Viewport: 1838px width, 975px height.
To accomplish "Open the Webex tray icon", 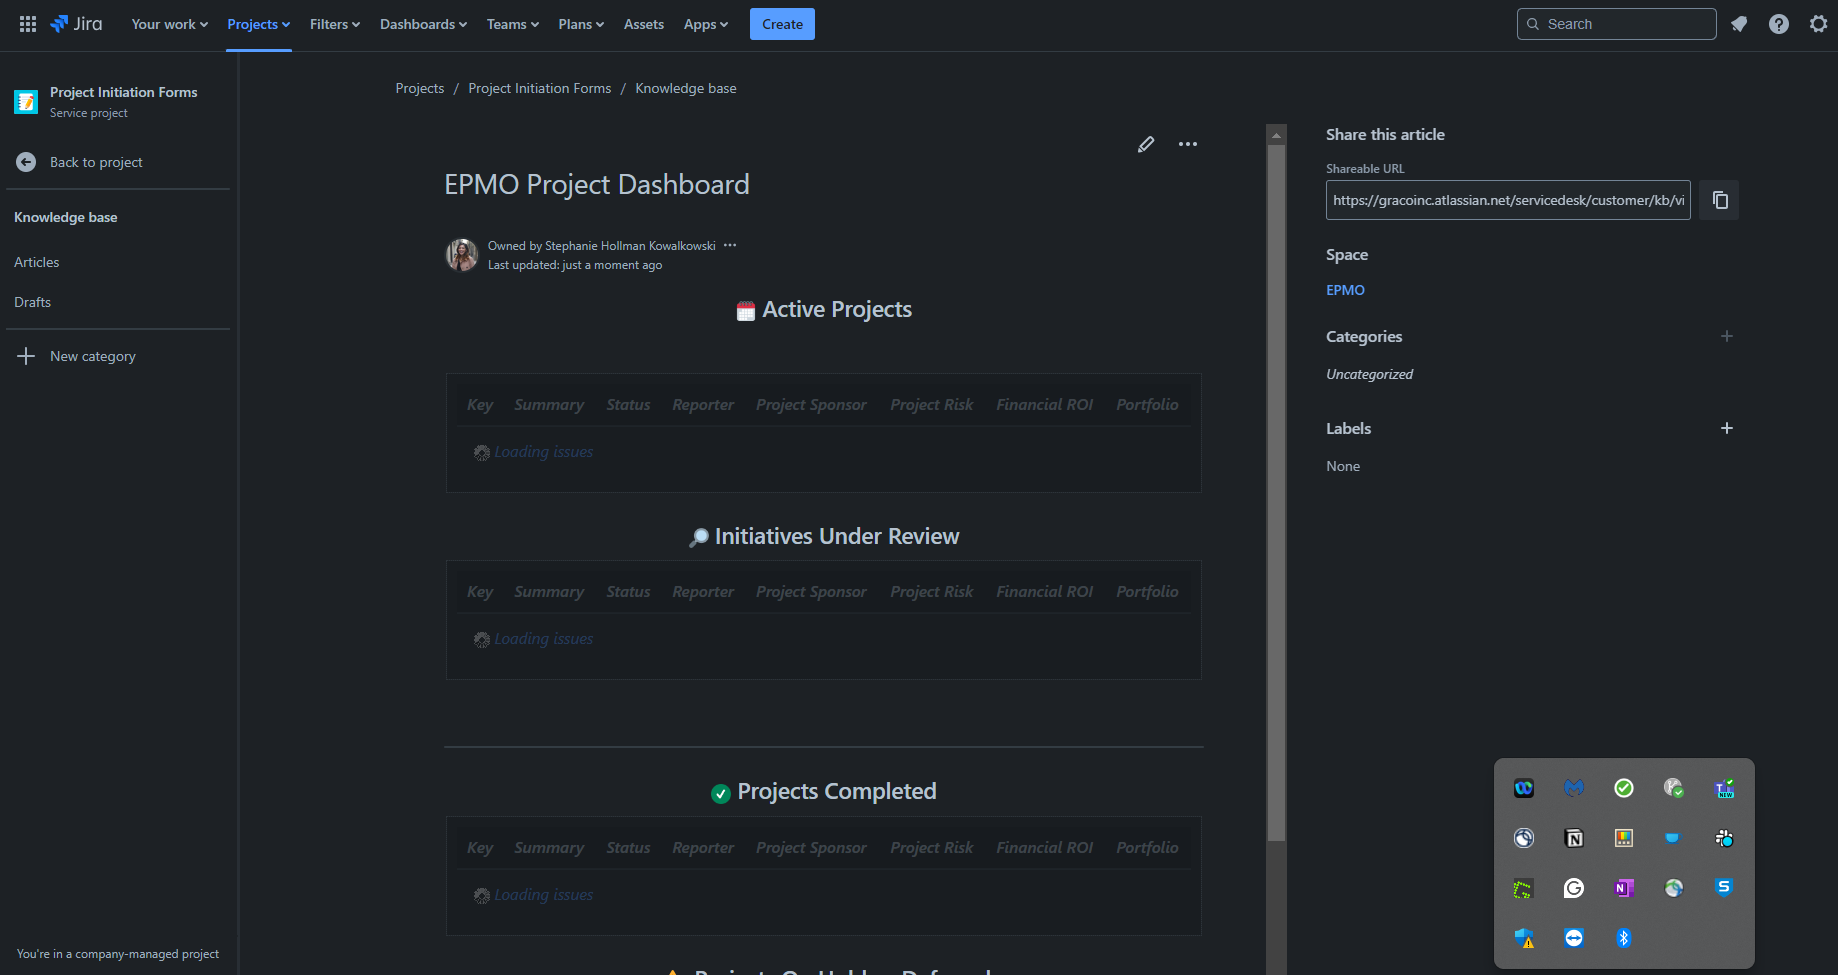I will pyautogui.click(x=1524, y=788).
